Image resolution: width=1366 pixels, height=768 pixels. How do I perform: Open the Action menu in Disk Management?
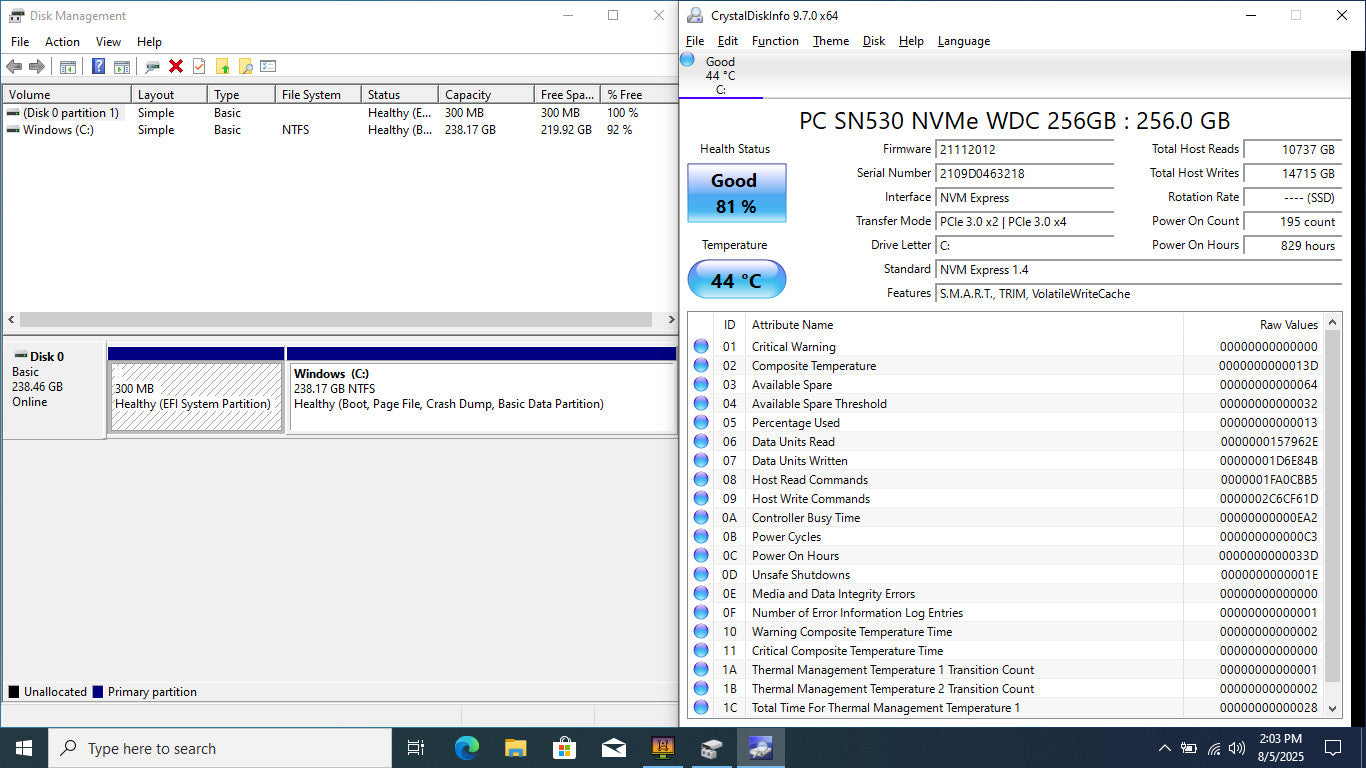click(x=62, y=42)
